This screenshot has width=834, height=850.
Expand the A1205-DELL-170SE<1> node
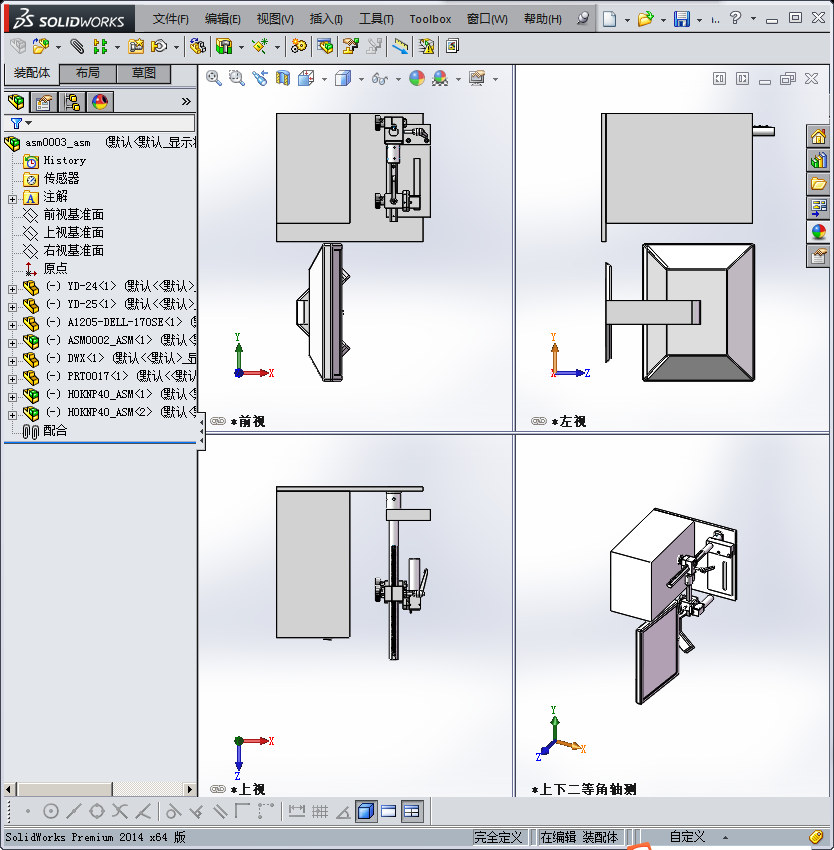(12, 325)
